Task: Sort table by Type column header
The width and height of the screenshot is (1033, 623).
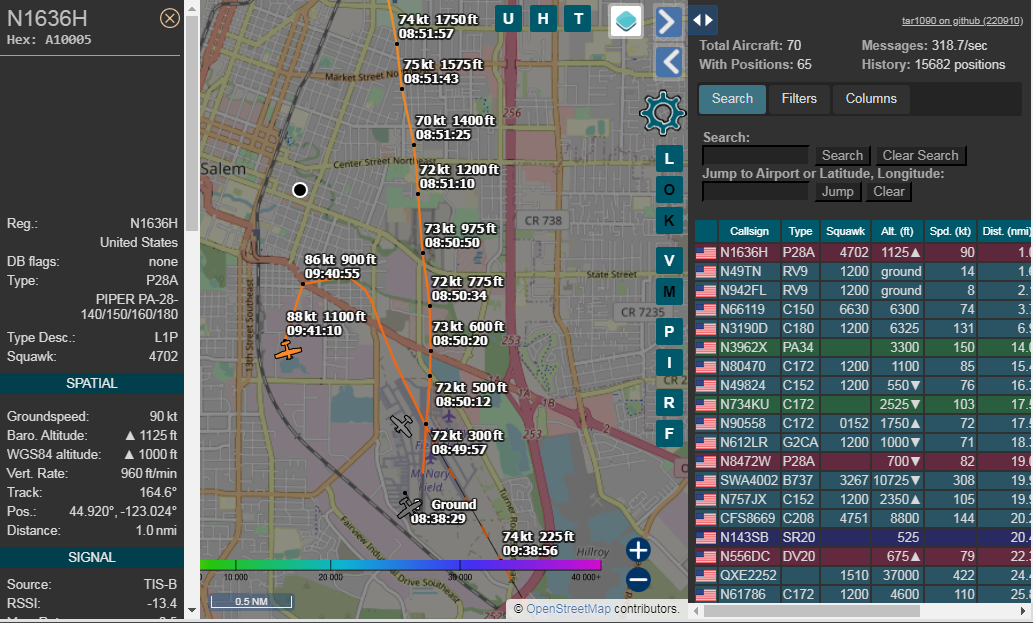Action: (800, 231)
